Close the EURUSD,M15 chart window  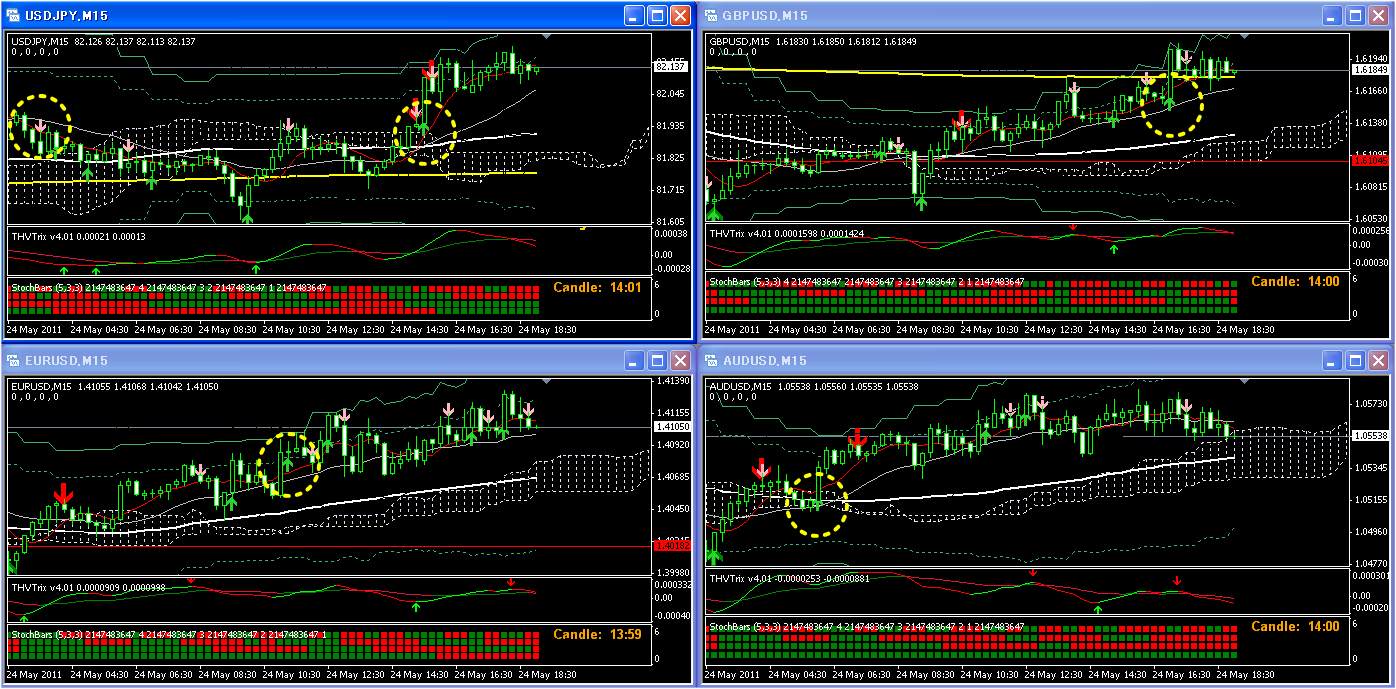(x=680, y=360)
